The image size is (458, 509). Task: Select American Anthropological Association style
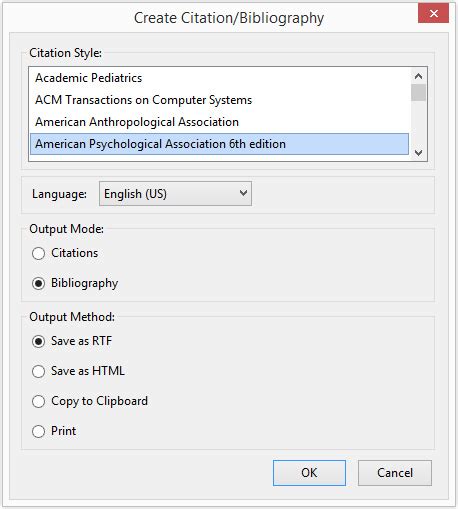point(219,122)
